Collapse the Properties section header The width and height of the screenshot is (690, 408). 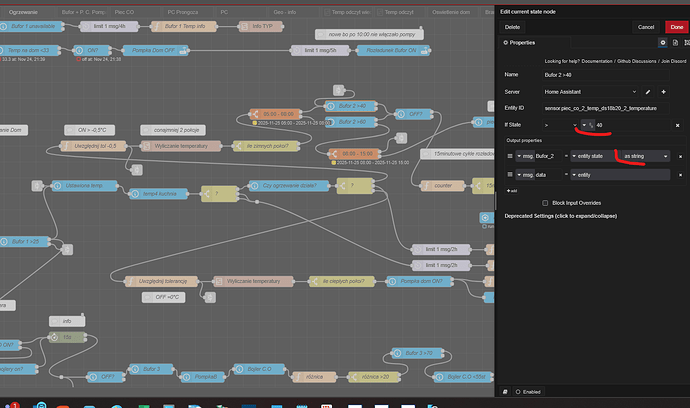521,43
